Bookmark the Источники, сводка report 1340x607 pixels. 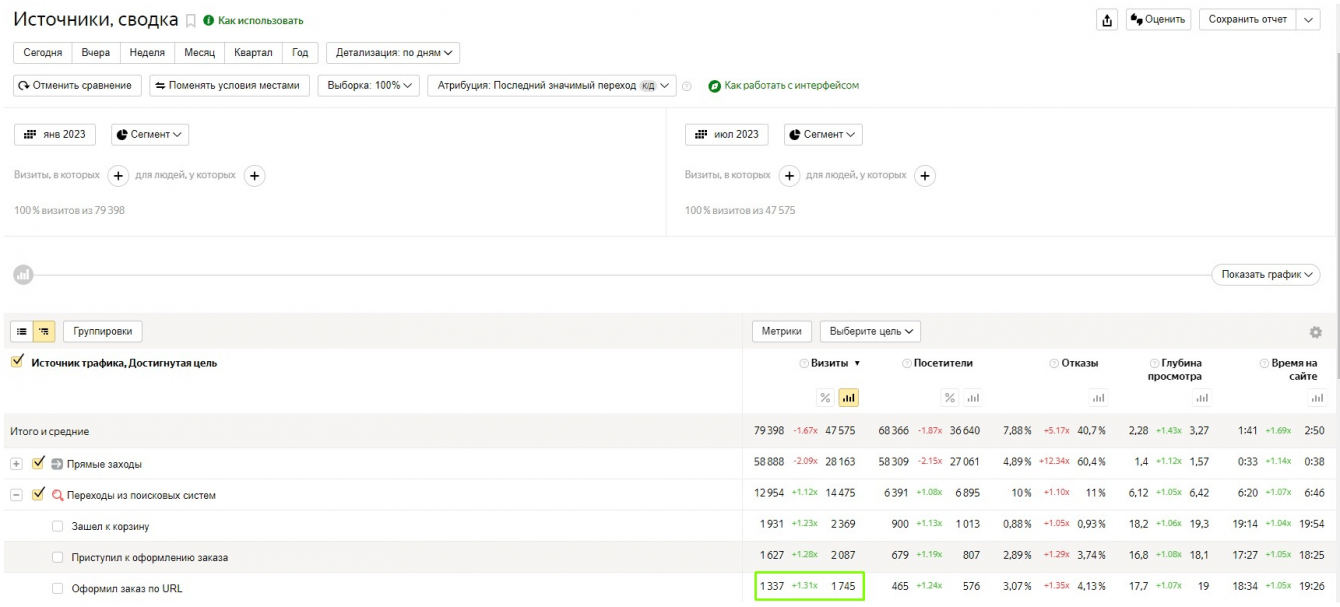click(191, 21)
